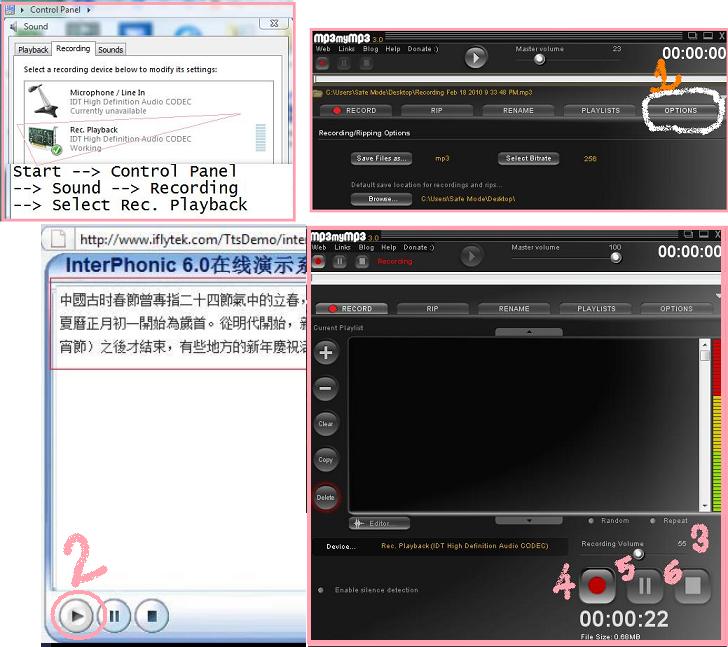Open RENAME tab in lower mp3mymp3 window

pyautogui.click(x=514, y=309)
